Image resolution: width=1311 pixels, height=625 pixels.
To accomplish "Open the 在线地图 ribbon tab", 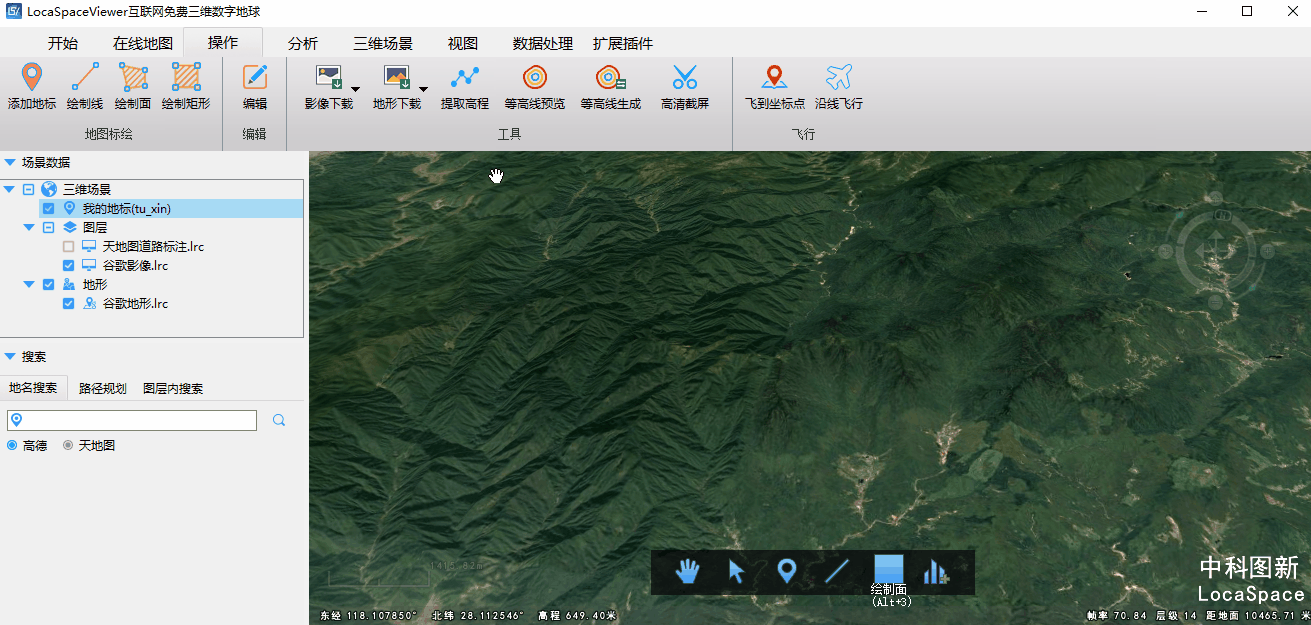I will click(143, 43).
